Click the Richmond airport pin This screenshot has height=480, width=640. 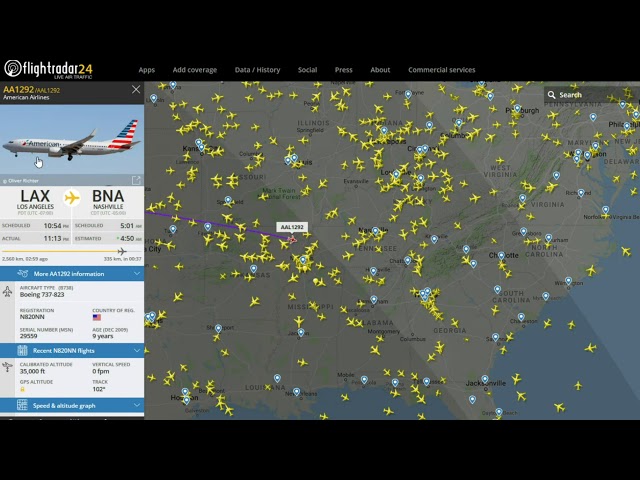pyautogui.click(x=581, y=193)
